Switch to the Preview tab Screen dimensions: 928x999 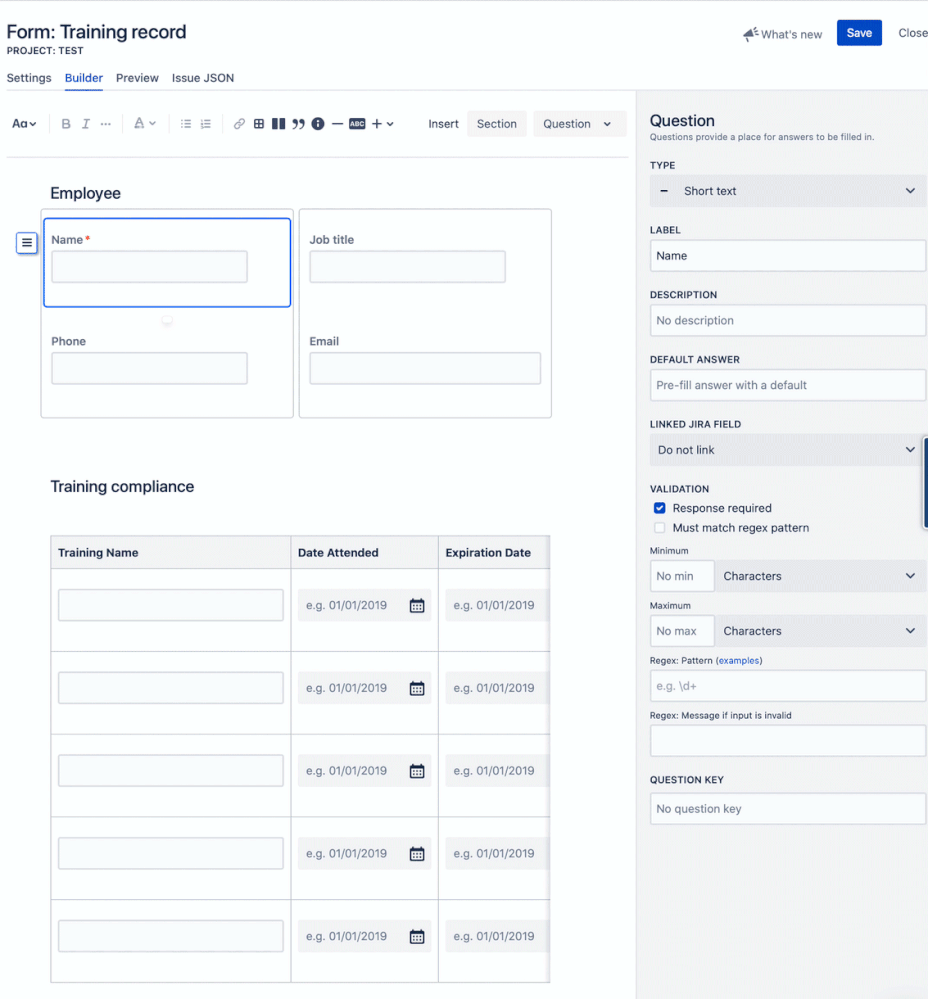tap(137, 78)
